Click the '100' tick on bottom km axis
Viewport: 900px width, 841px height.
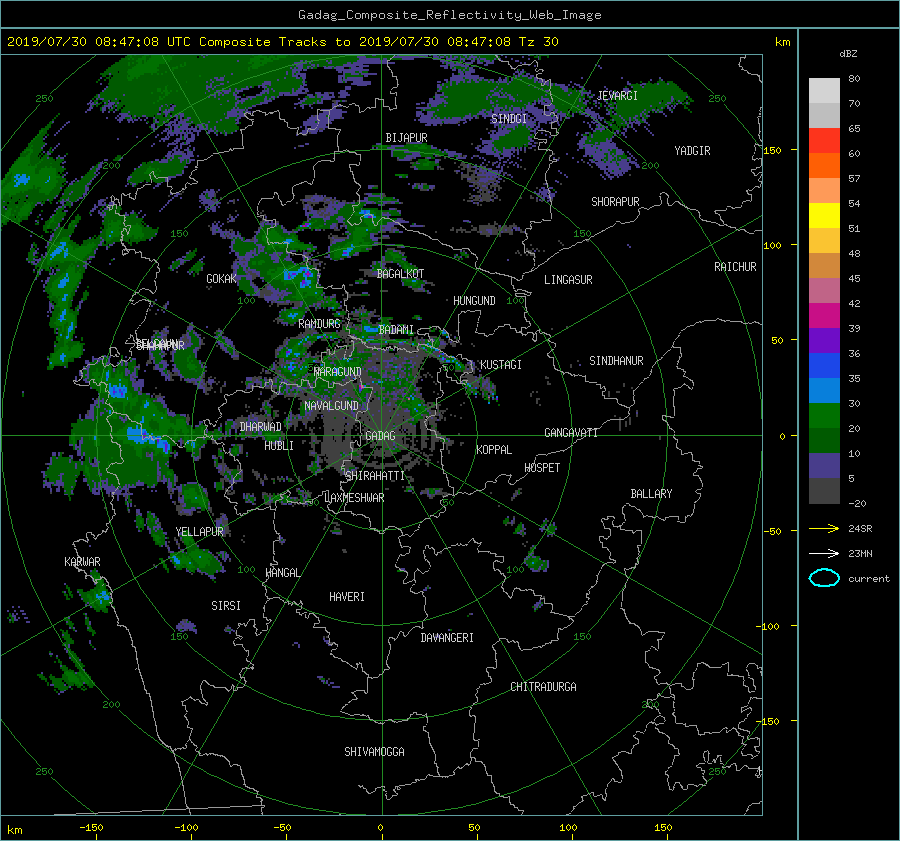click(x=568, y=828)
